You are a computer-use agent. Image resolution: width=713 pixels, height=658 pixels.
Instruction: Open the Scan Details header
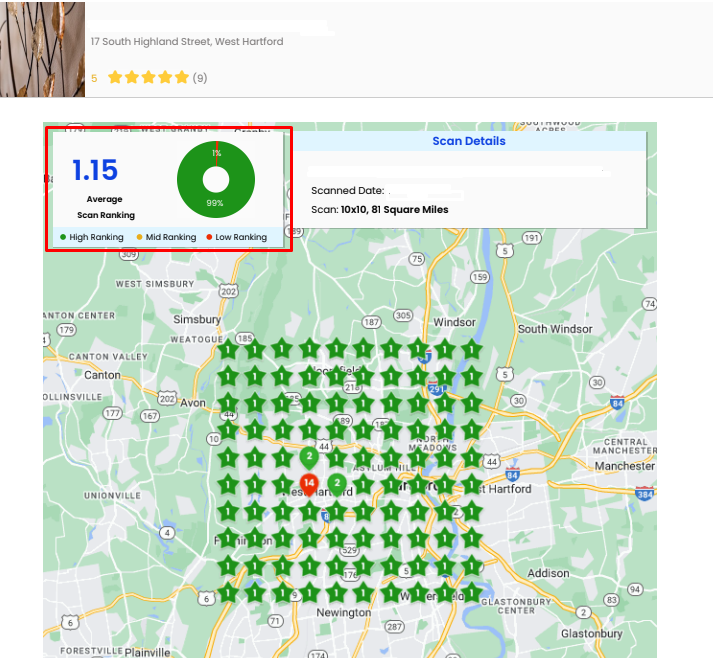[x=469, y=141]
